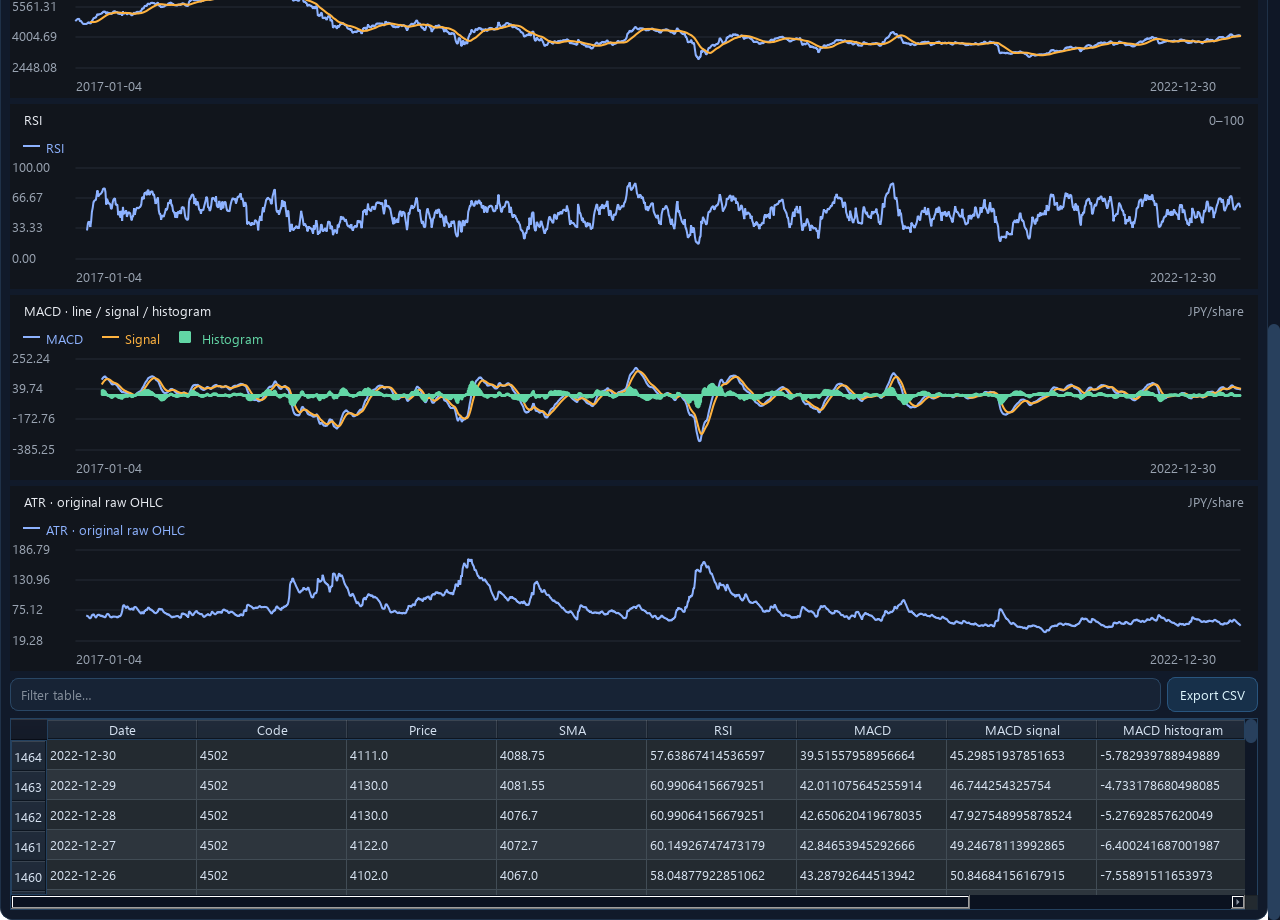Viewport: 1280px width, 920px height.
Task: Click the Price column header
Action: click(422, 730)
